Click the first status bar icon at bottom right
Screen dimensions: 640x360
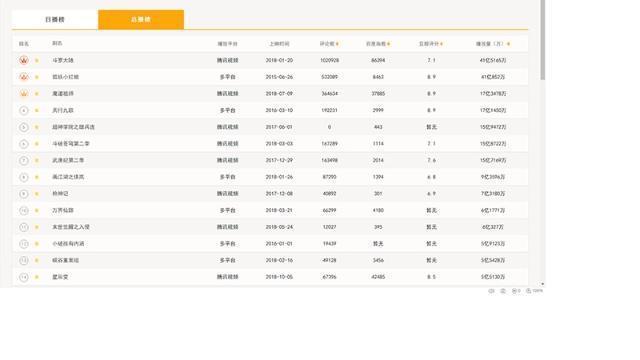(491, 291)
